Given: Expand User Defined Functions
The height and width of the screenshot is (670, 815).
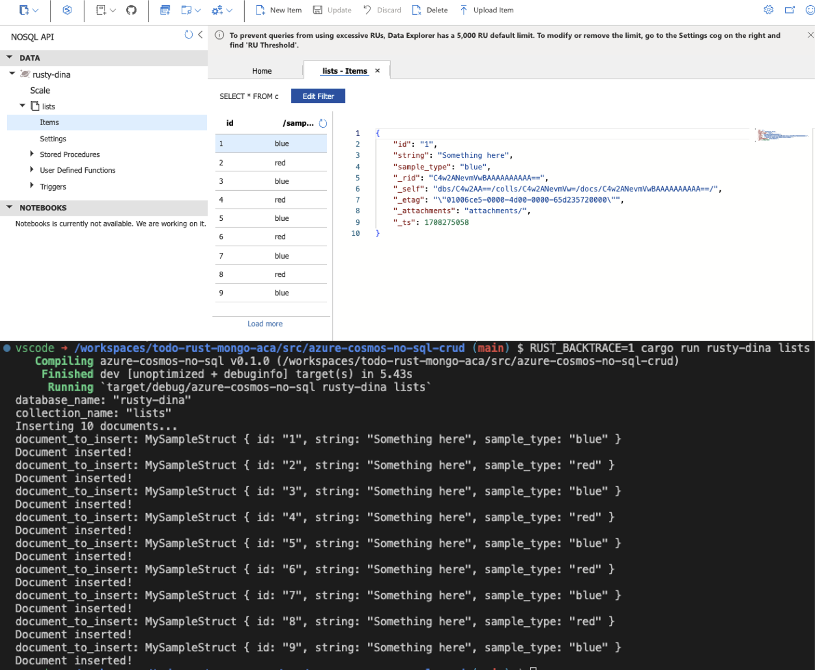Looking at the screenshot, I should pos(32,169).
